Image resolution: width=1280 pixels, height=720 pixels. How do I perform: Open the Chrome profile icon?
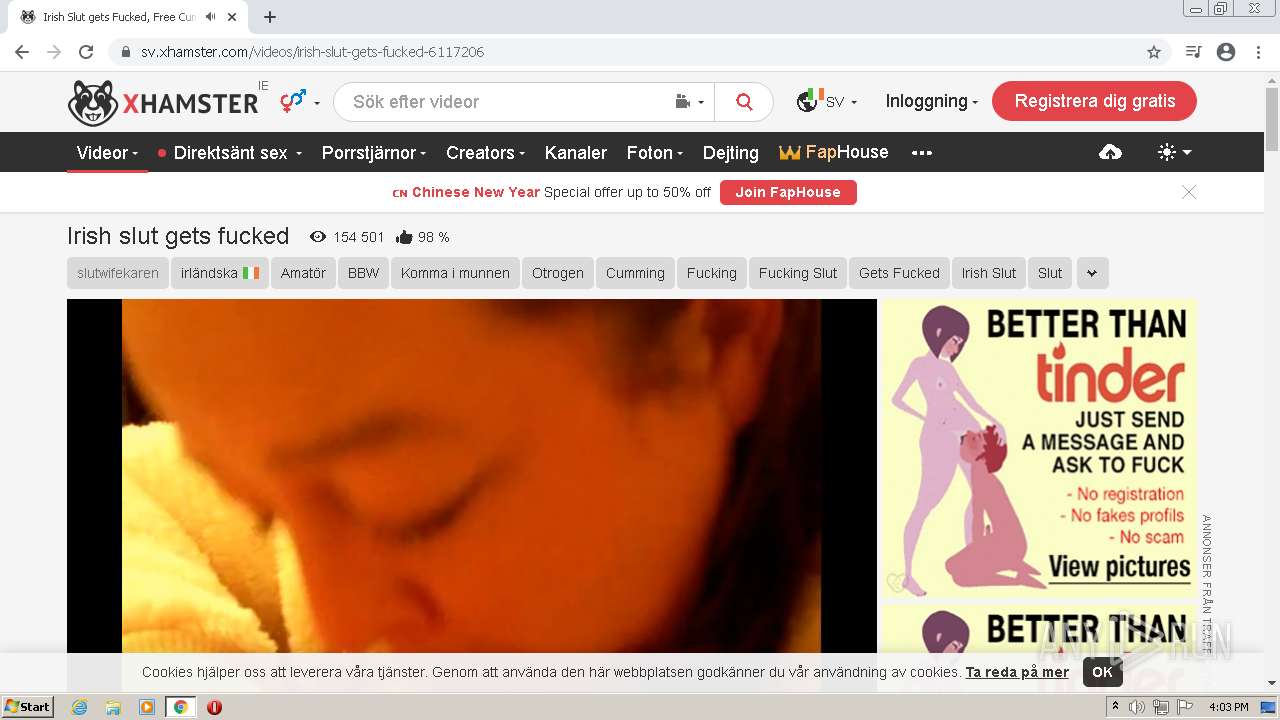1226,52
